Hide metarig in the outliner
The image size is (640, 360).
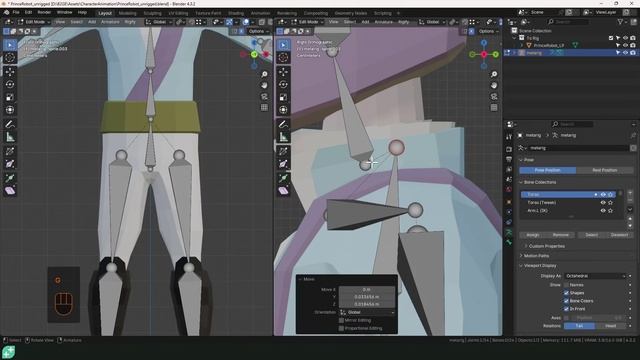tap(625, 53)
